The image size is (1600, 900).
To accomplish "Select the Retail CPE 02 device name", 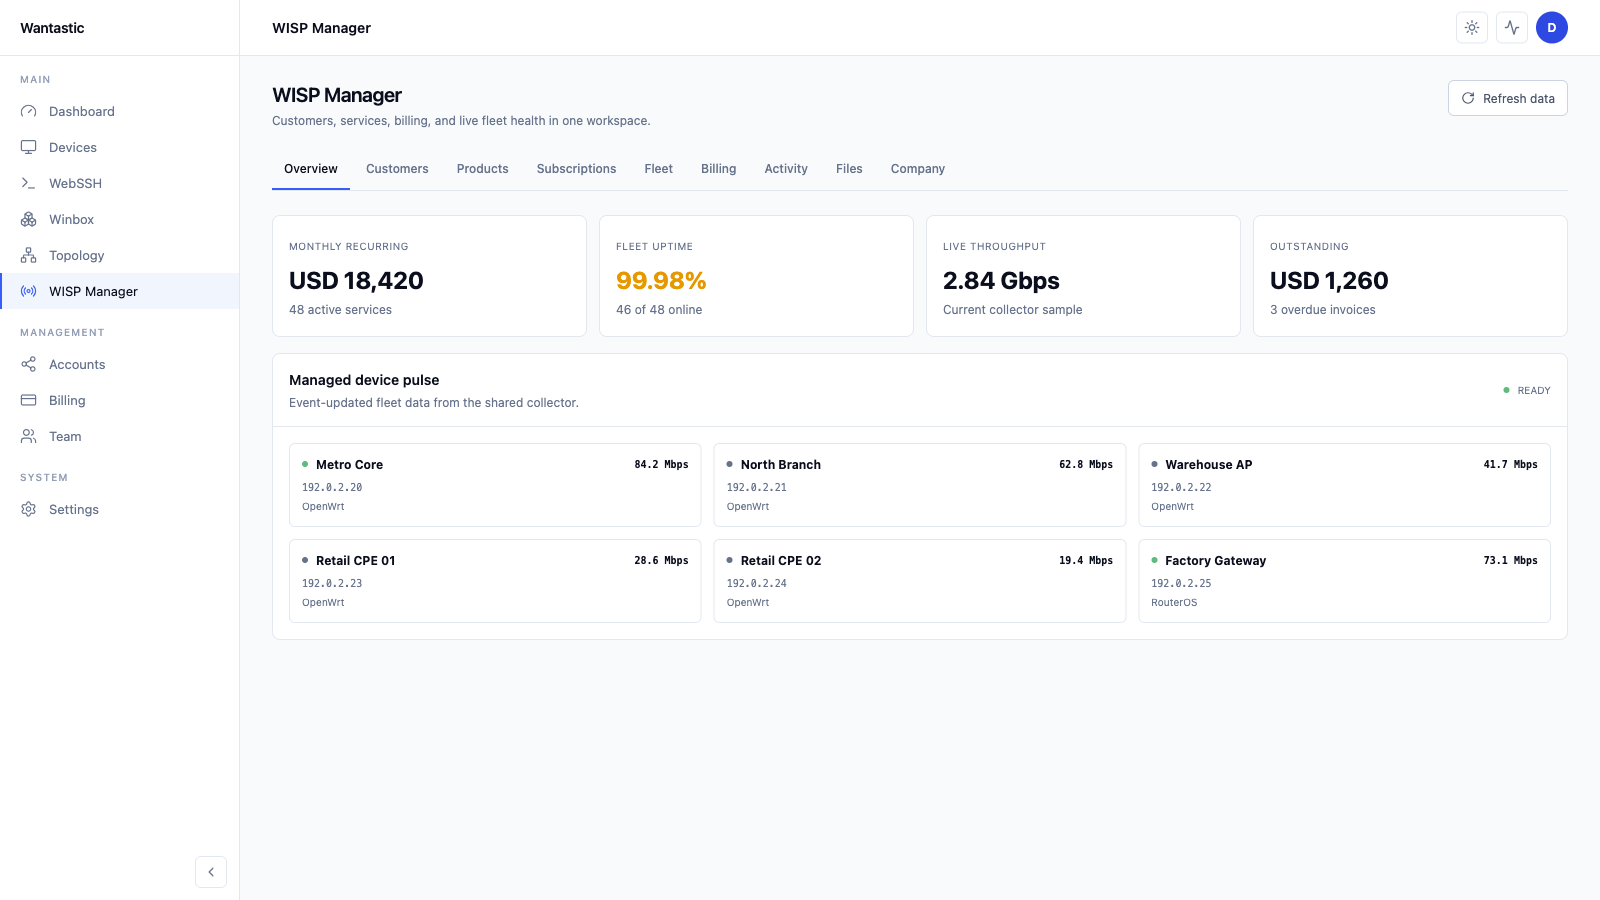I will [x=781, y=561].
